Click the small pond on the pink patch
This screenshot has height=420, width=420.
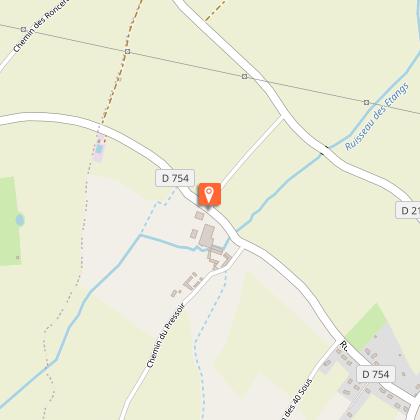click(x=99, y=149)
